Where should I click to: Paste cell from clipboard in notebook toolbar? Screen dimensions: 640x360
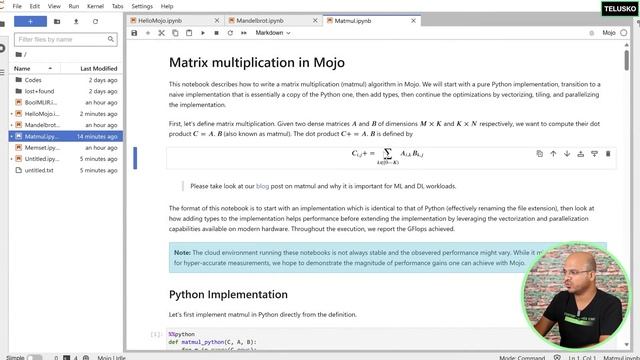pos(189,33)
